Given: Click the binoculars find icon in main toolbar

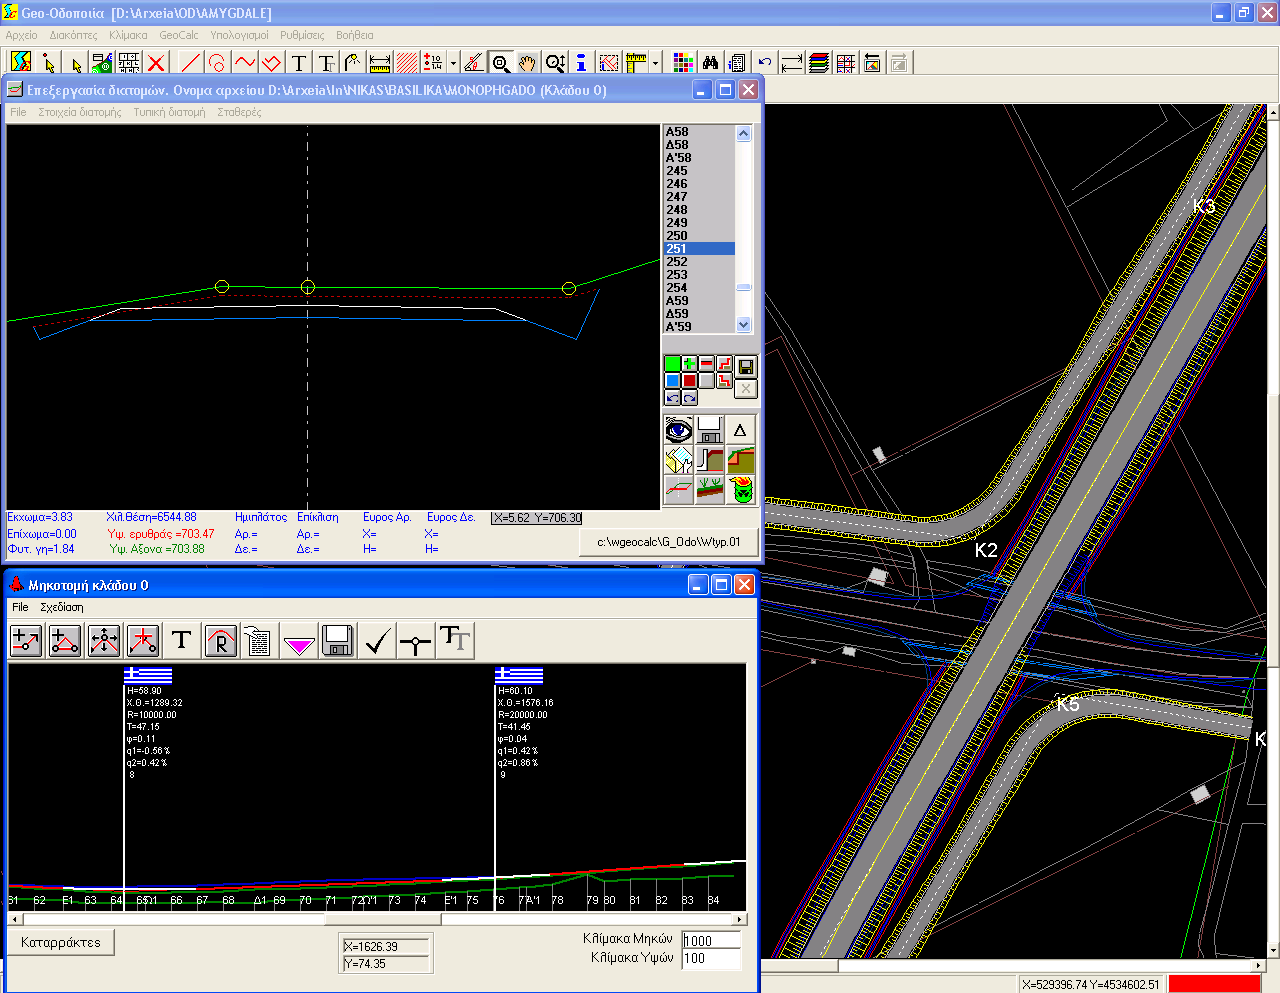Looking at the screenshot, I should click(710, 63).
